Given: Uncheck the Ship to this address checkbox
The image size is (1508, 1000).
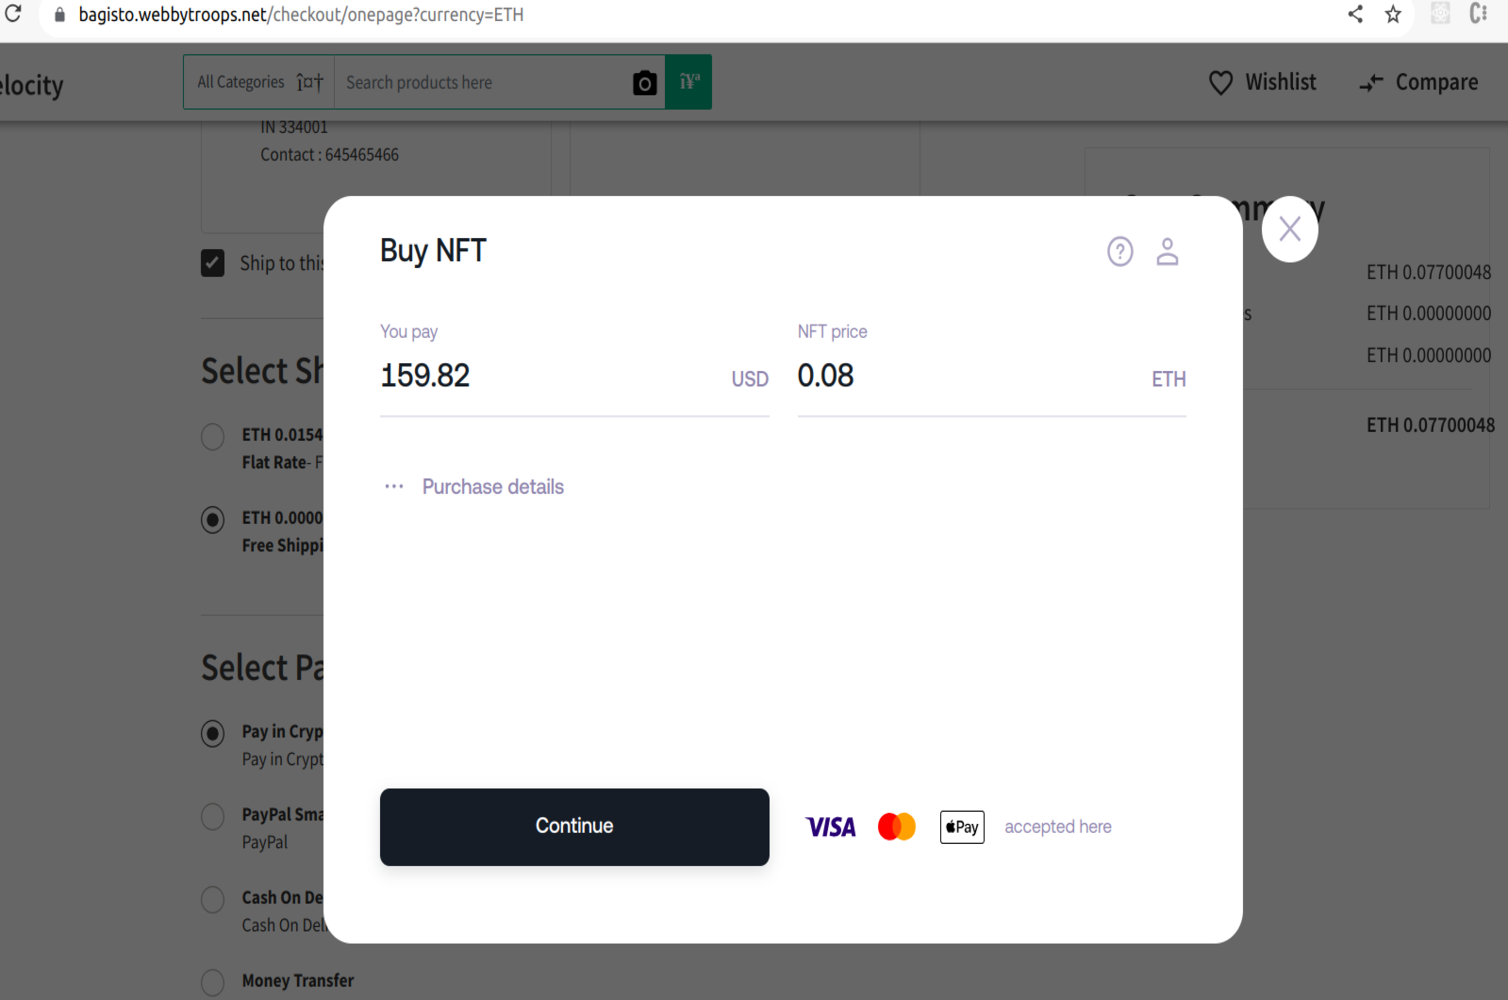Looking at the screenshot, I should pyautogui.click(x=213, y=262).
